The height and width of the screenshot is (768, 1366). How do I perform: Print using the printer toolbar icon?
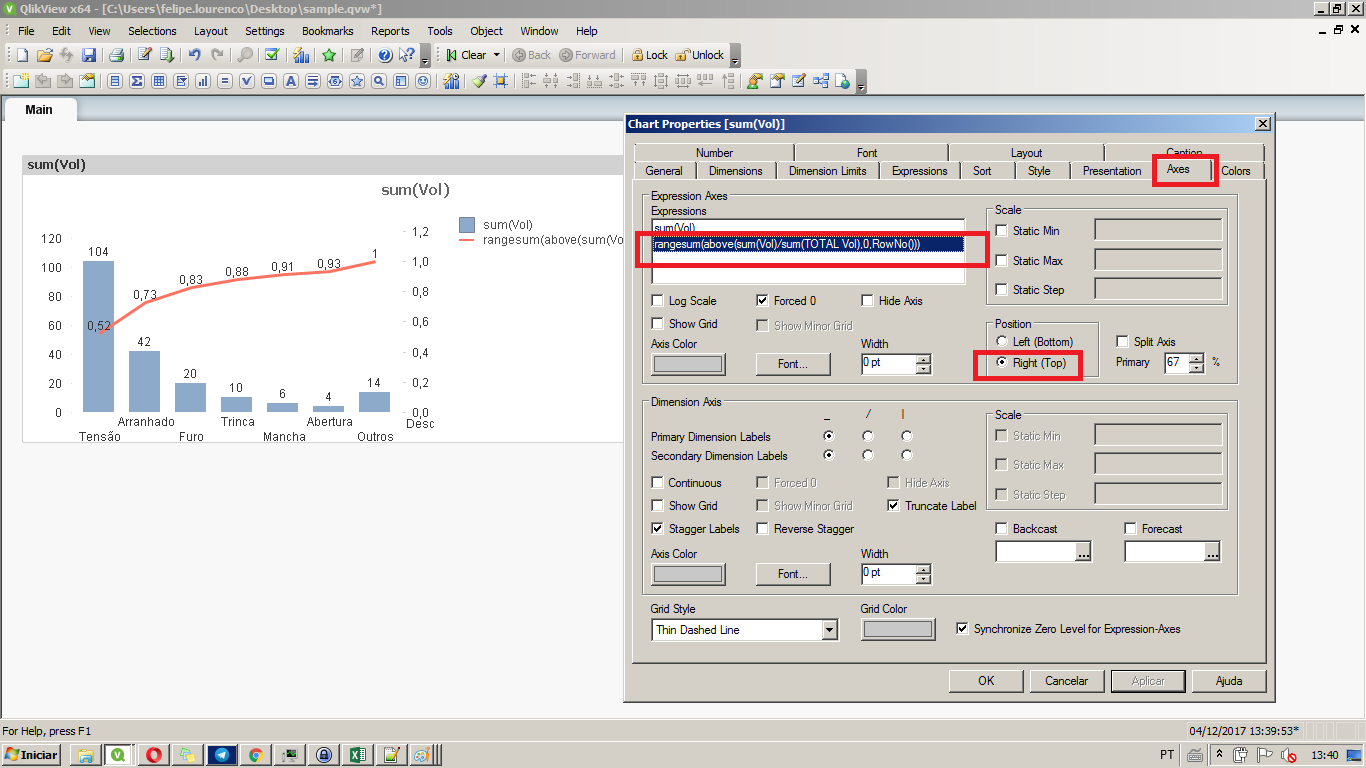(116, 55)
